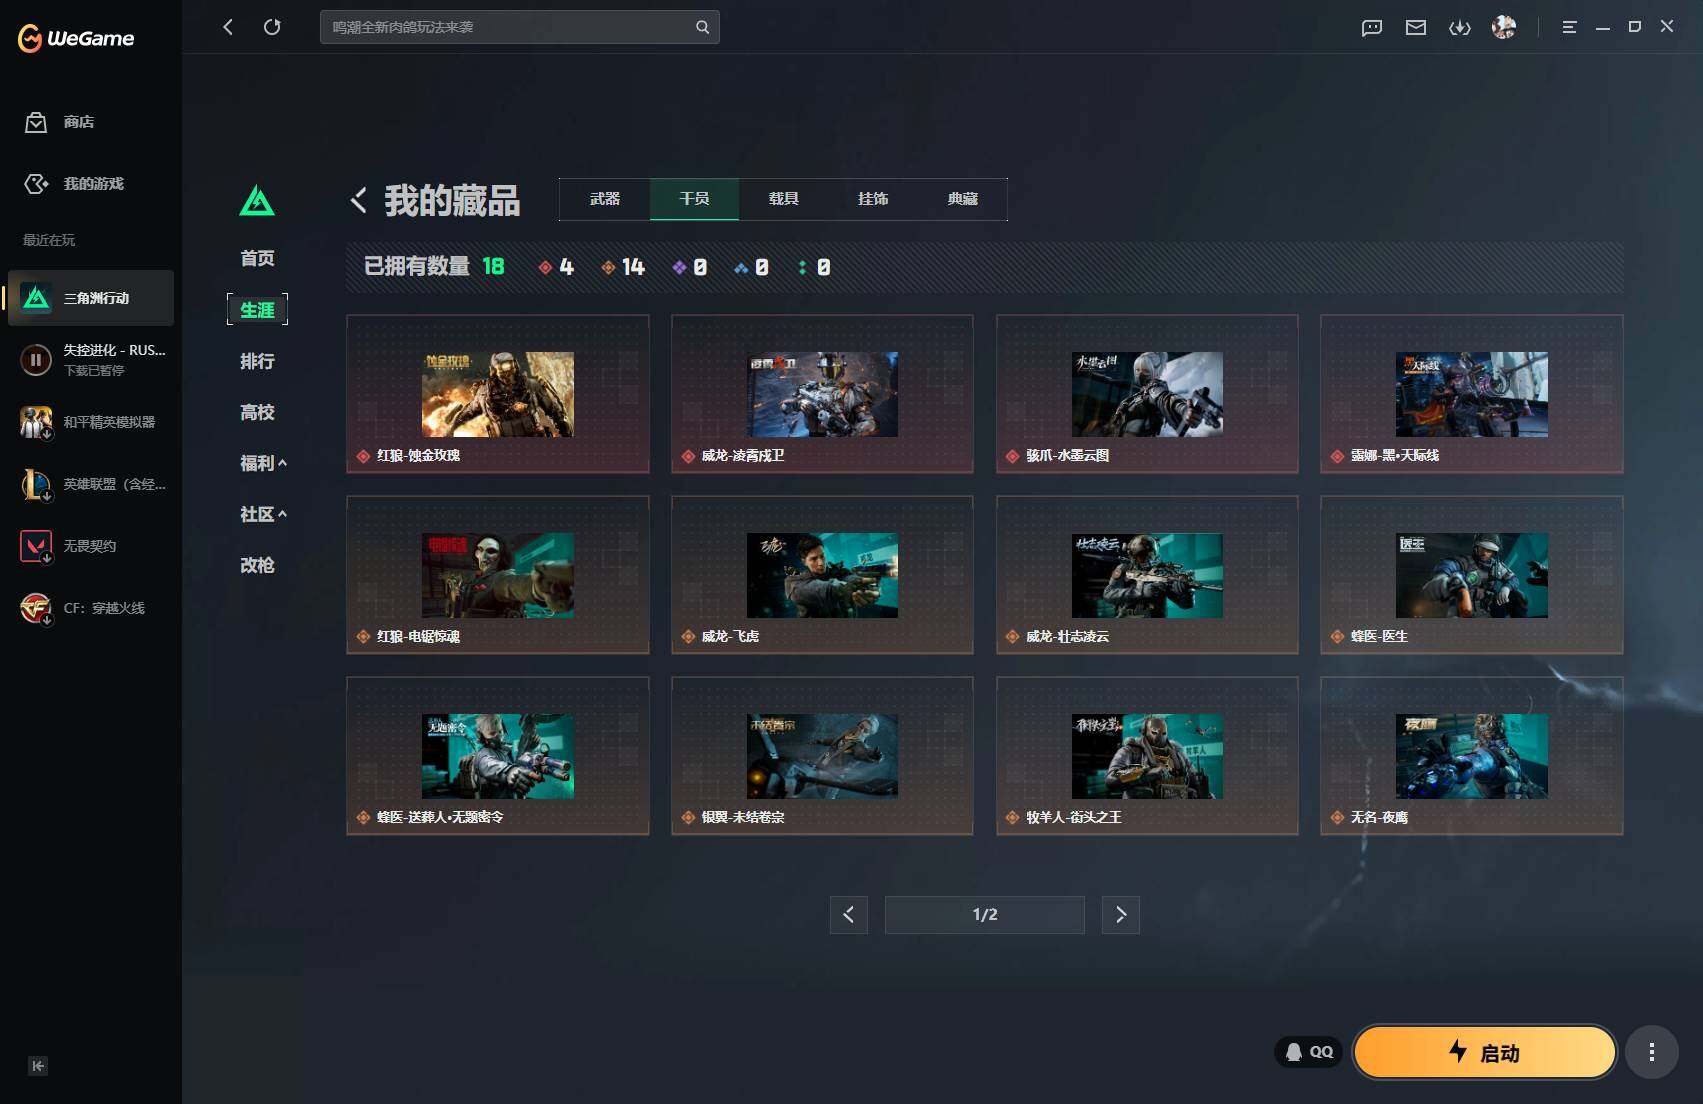This screenshot has height=1104, width=1703.
Task: Open 我的游戏 in the left sidebar
Action: tap(74, 184)
